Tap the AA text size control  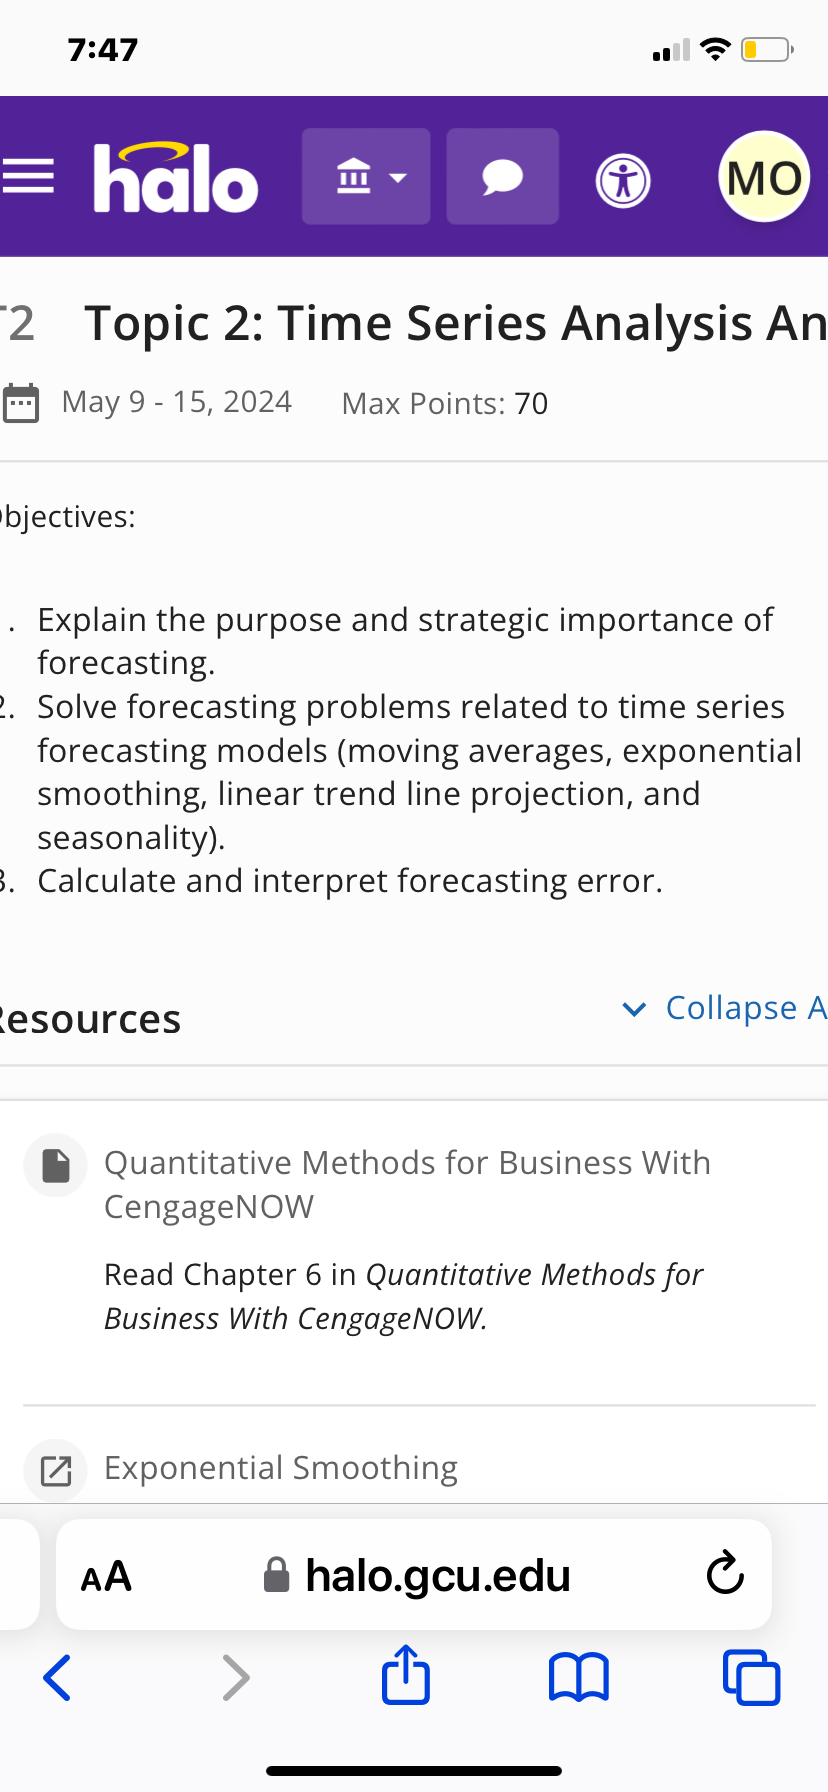(106, 1574)
